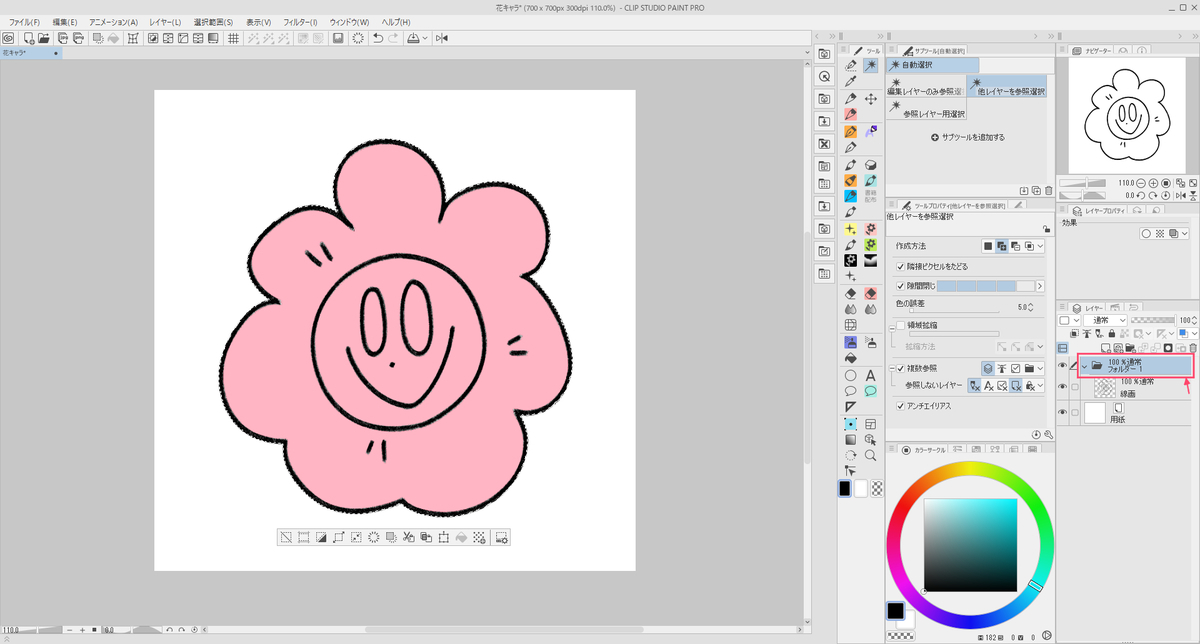Select the balloon tool in tool palette
This screenshot has width=1200, height=644.
[850, 391]
